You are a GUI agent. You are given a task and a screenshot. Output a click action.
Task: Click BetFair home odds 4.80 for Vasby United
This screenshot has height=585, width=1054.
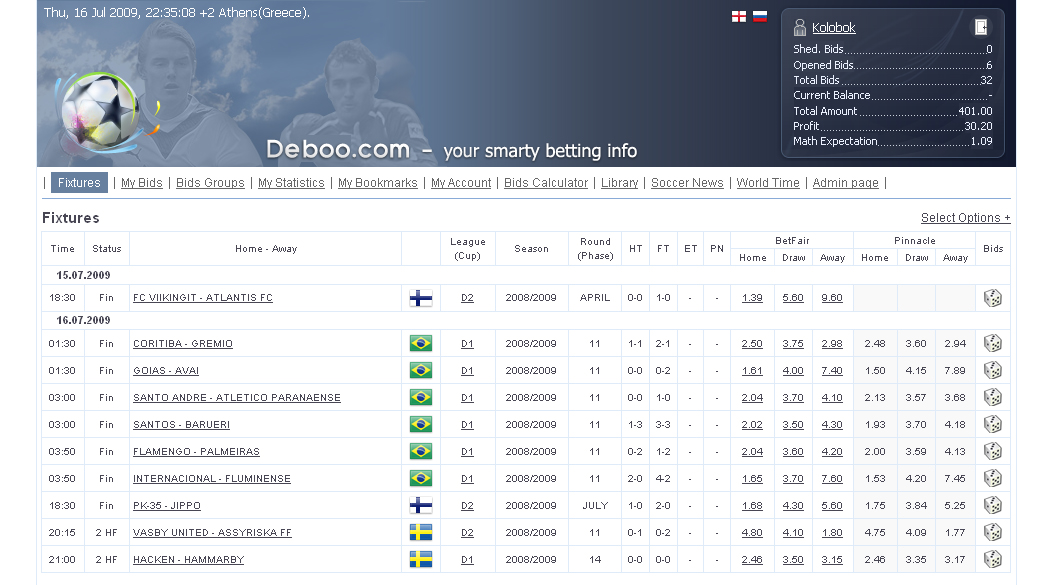click(752, 532)
